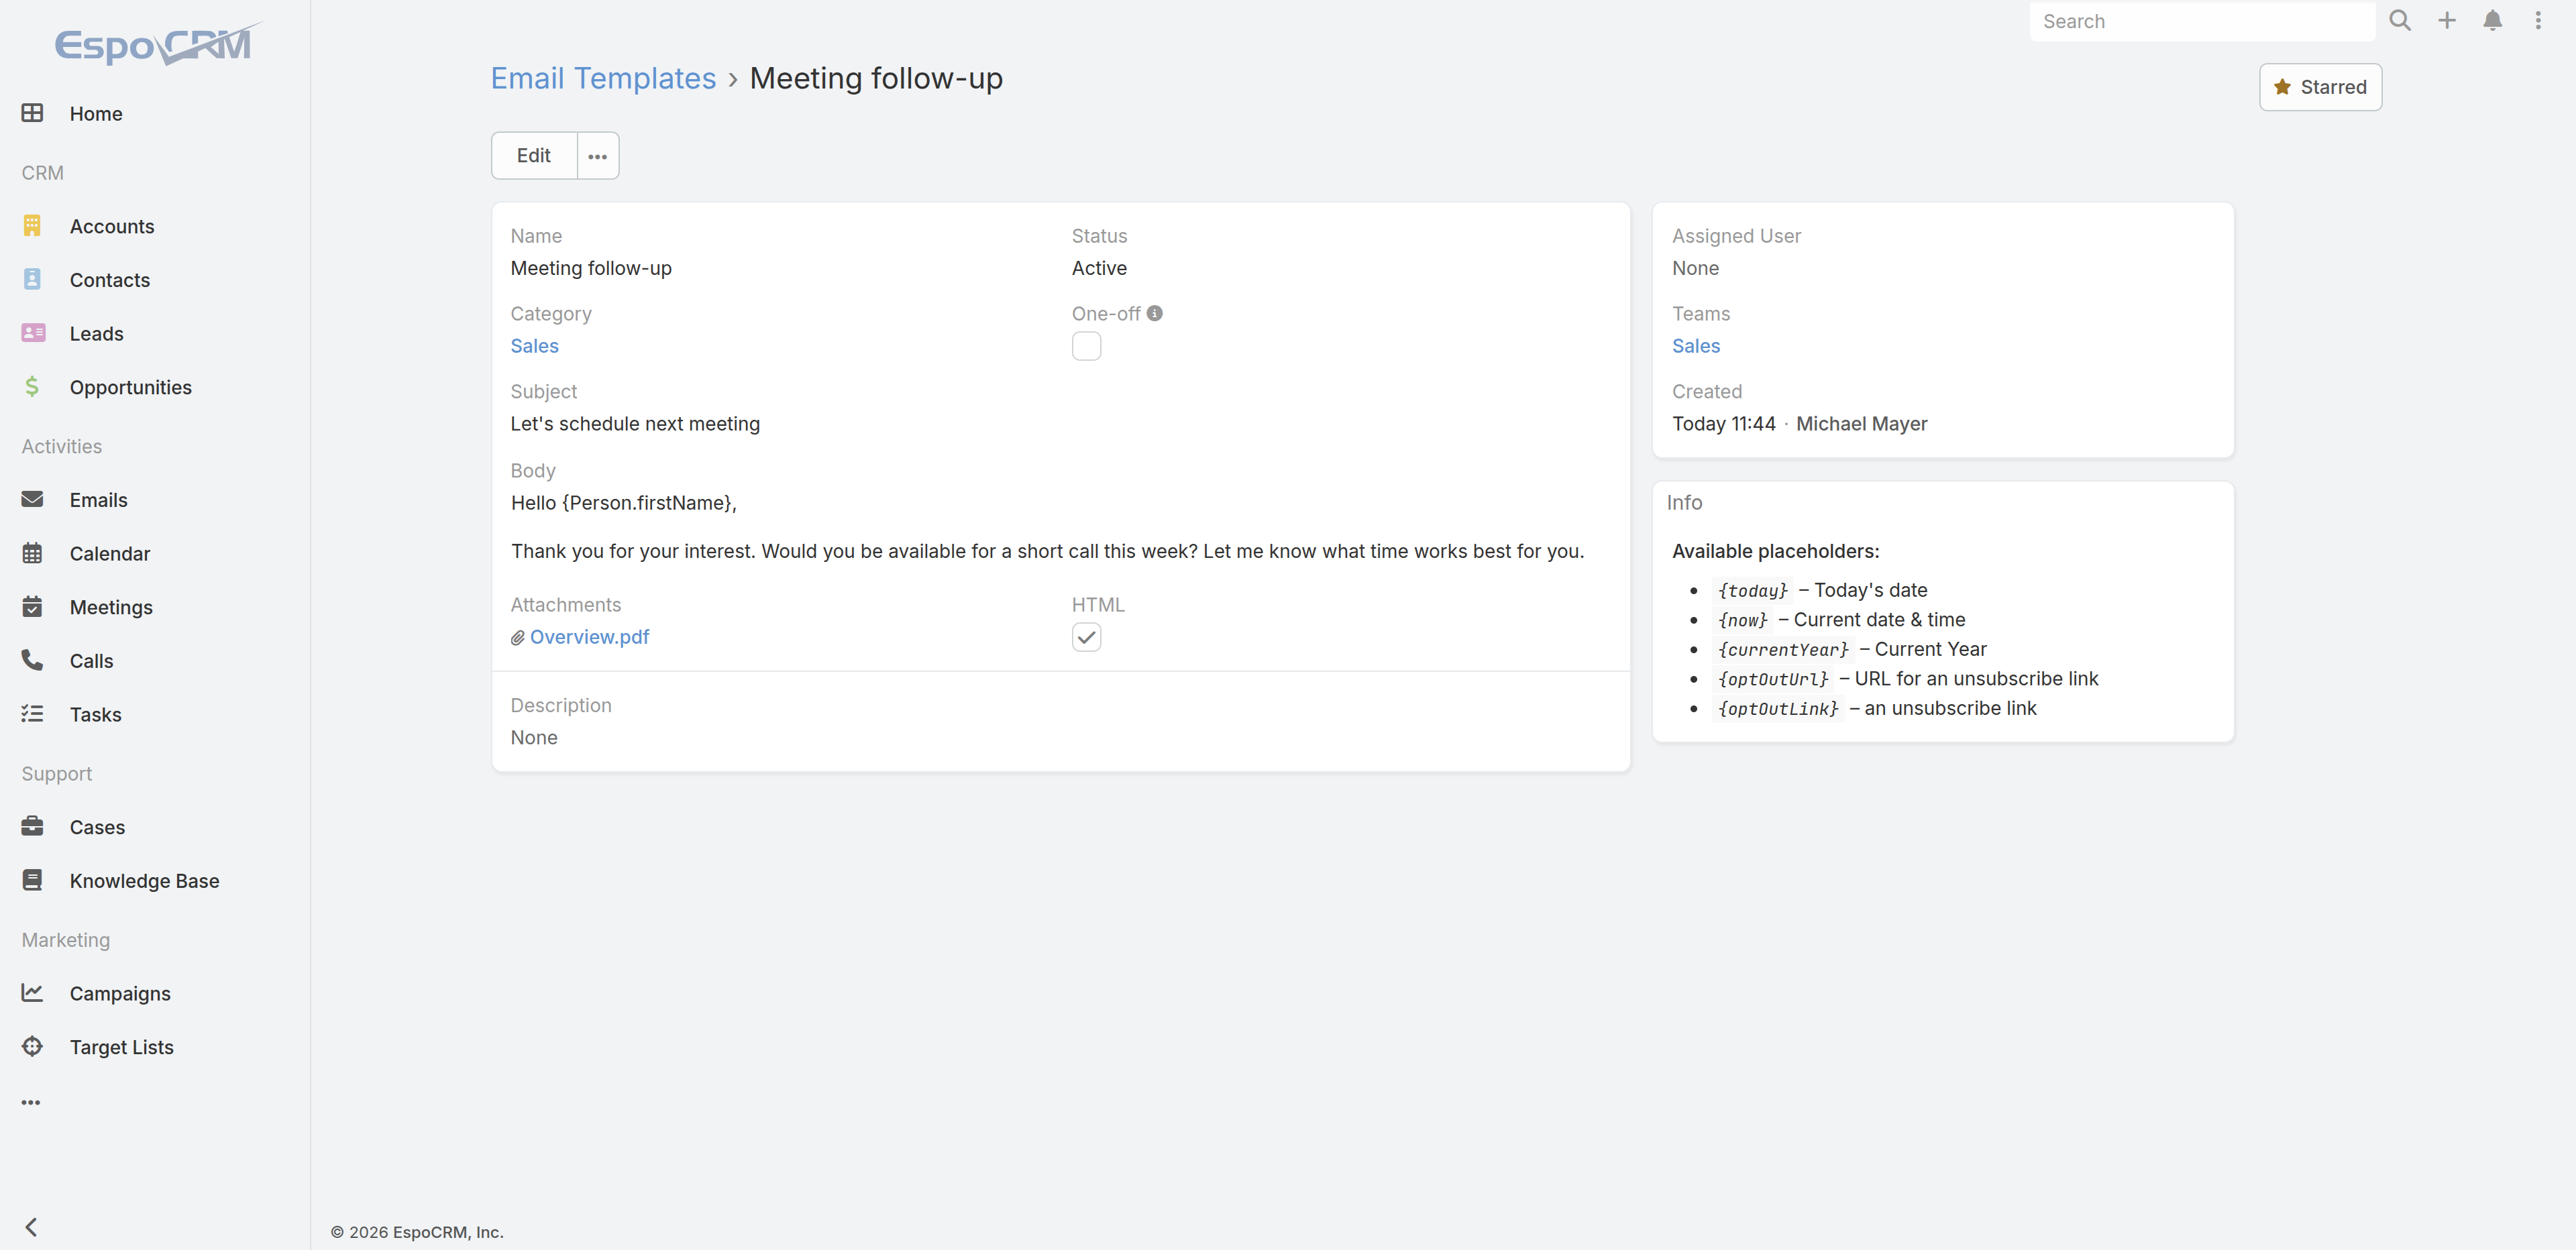Open notifications bell icon
Viewport: 2576px width, 1250px height.
tap(2493, 21)
